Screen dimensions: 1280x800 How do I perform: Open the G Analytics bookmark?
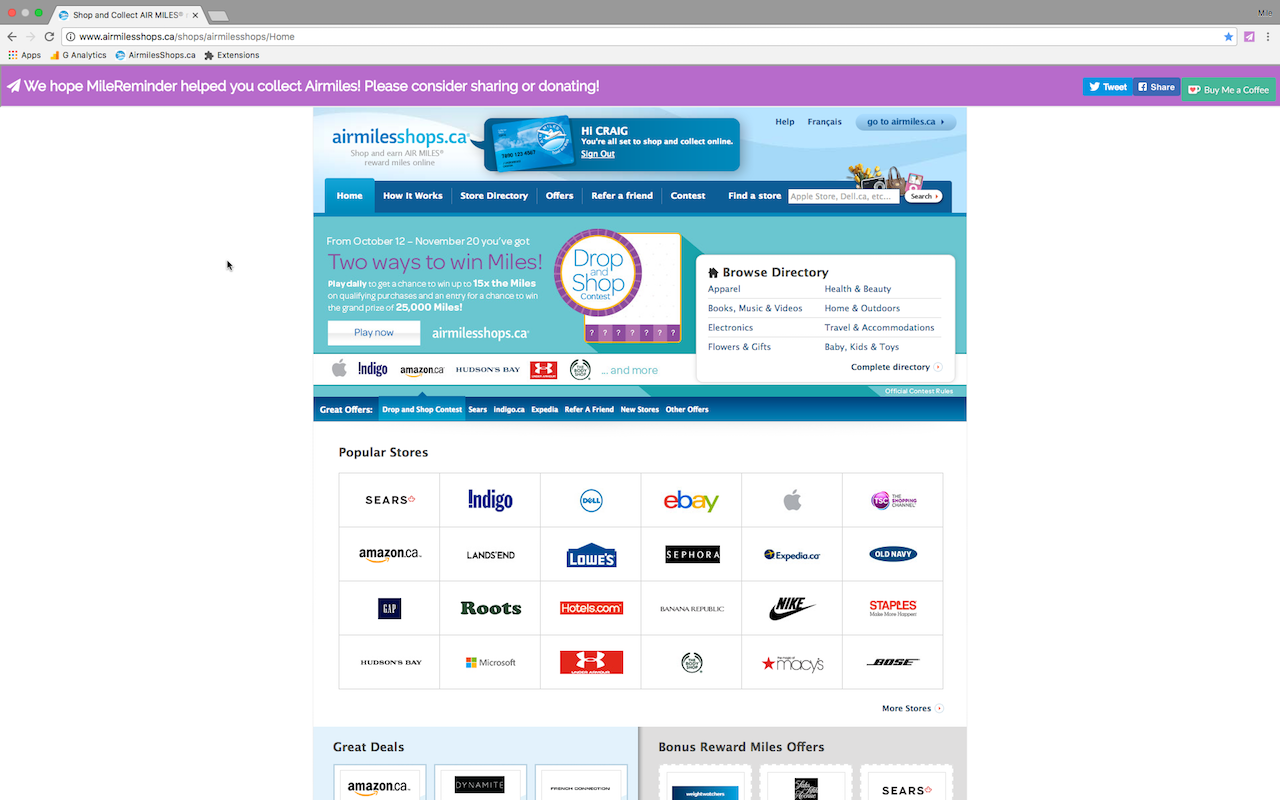point(78,55)
